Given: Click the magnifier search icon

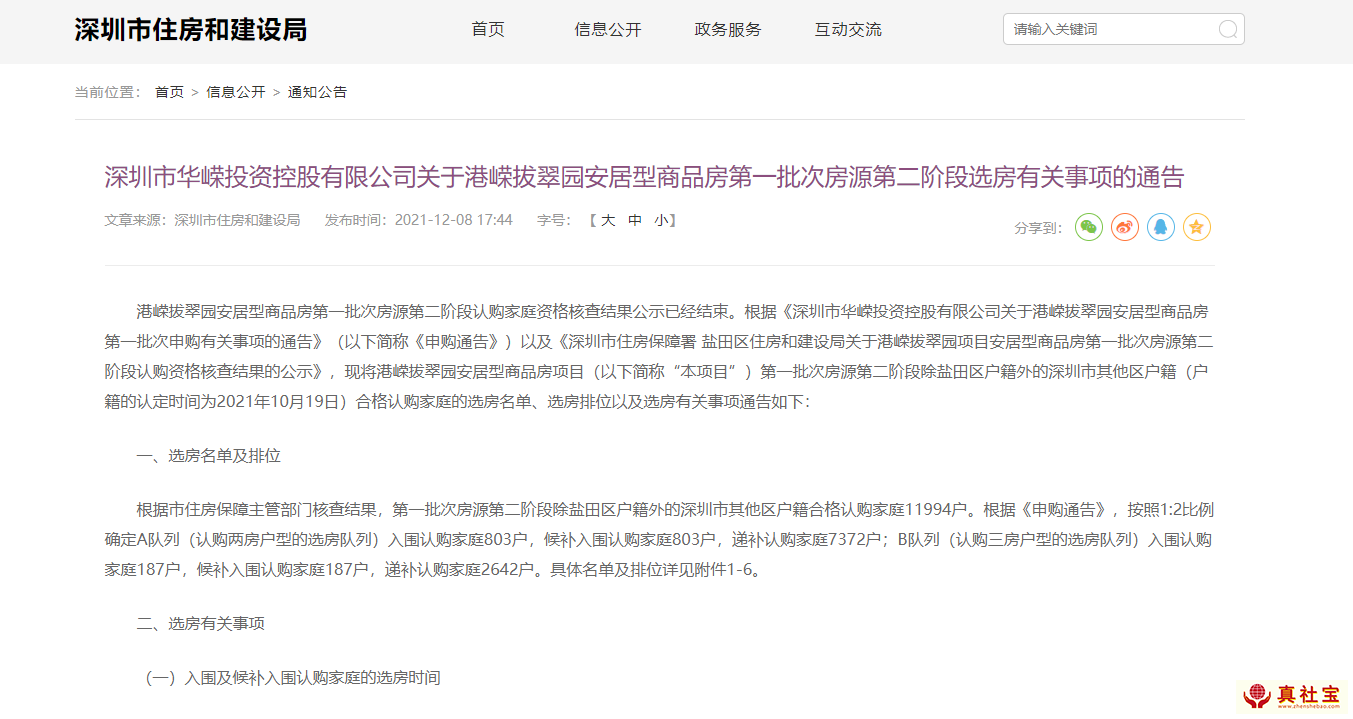Looking at the screenshot, I should [x=1227, y=30].
